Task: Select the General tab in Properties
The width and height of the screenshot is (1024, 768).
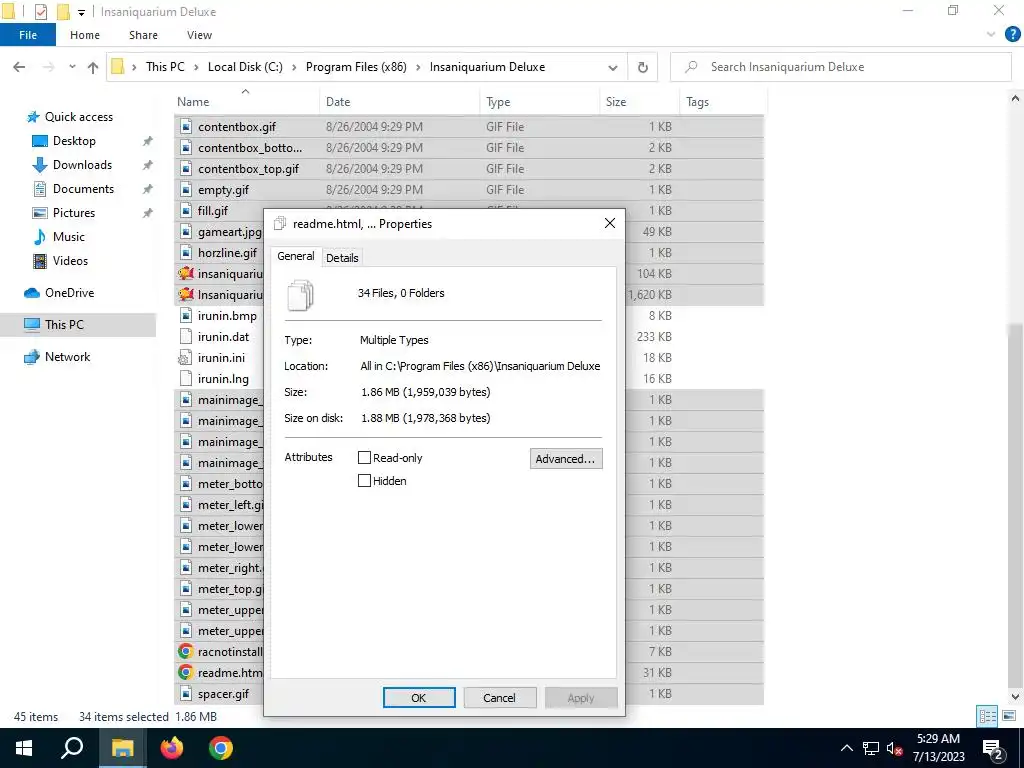Action: pyautogui.click(x=296, y=256)
